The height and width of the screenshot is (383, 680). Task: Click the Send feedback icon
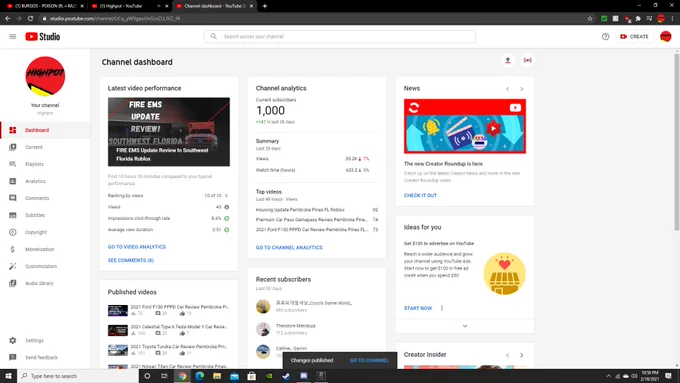[13, 357]
